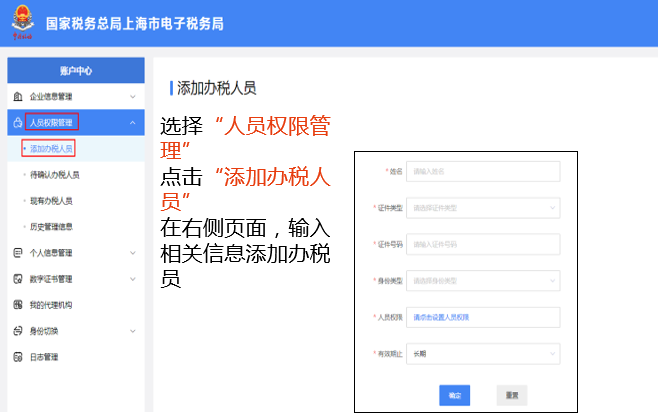658x413 pixels.
Task: Open the 身份类型 dropdown
Action: (x=482, y=280)
